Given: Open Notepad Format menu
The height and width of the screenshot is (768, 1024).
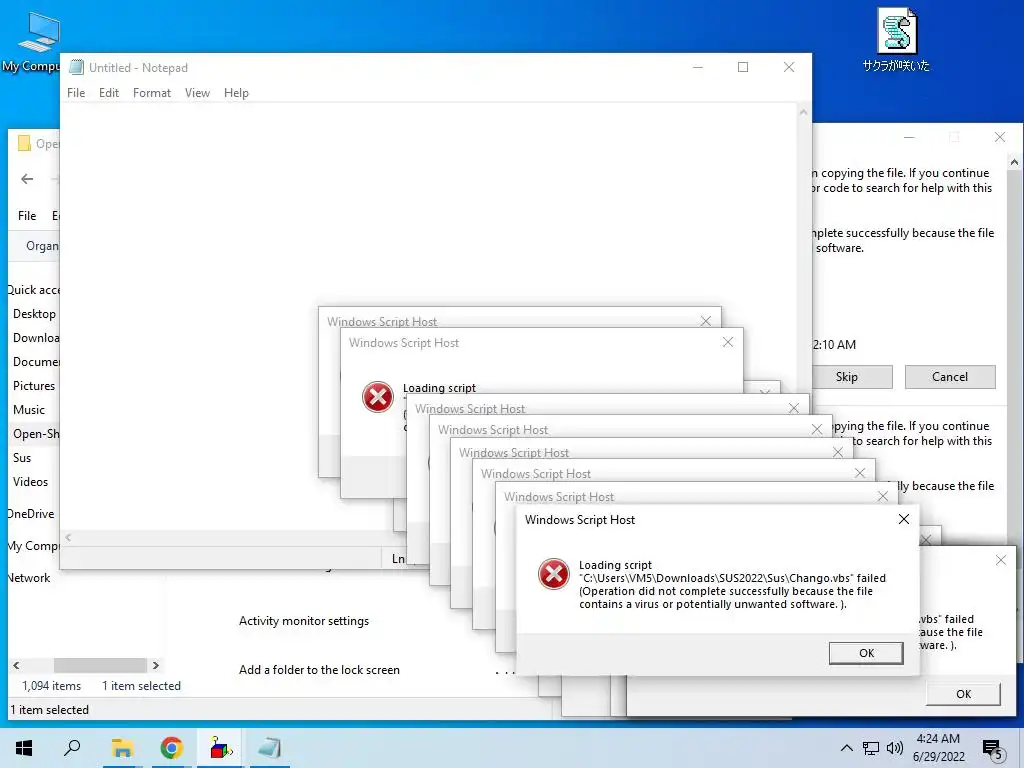Looking at the screenshot, I should point(152,93).
